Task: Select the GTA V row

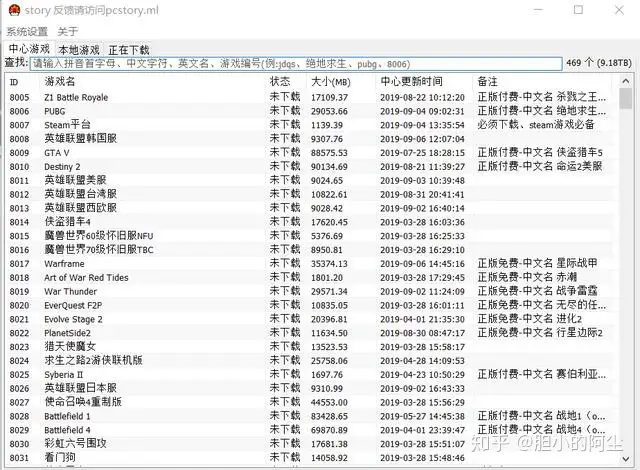Action: 309,153
